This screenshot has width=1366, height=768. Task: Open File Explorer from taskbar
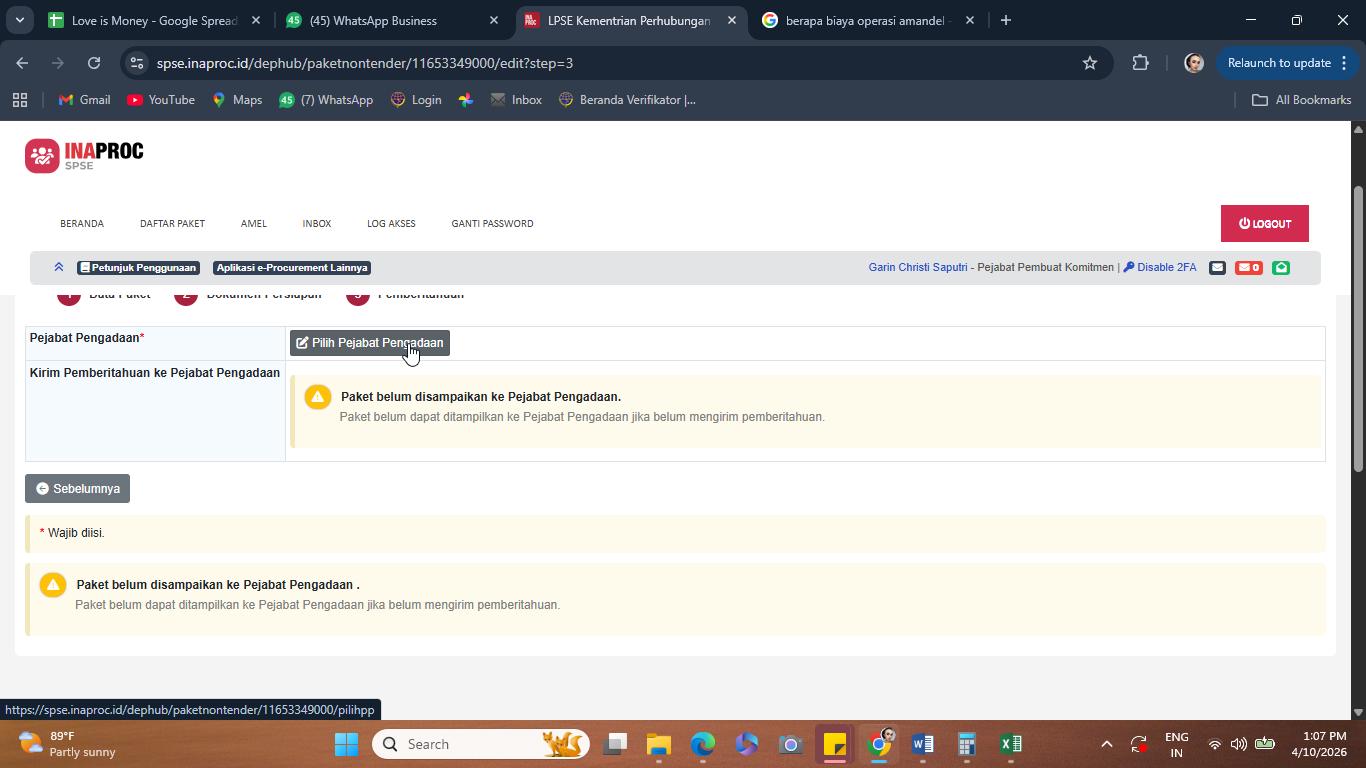pos(658,744)
